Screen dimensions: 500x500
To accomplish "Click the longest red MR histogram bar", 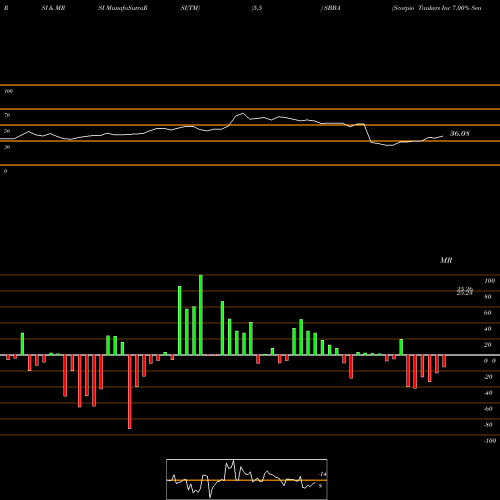I will pos(130,392).
